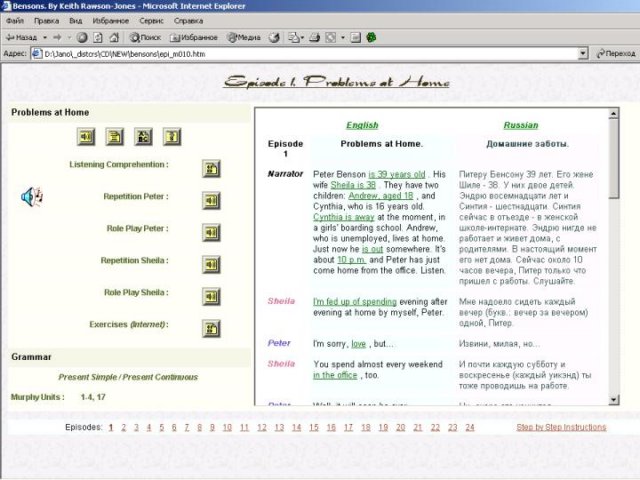Click the 'in the office' link
The image size is (640, 480).
pos(335,375)
